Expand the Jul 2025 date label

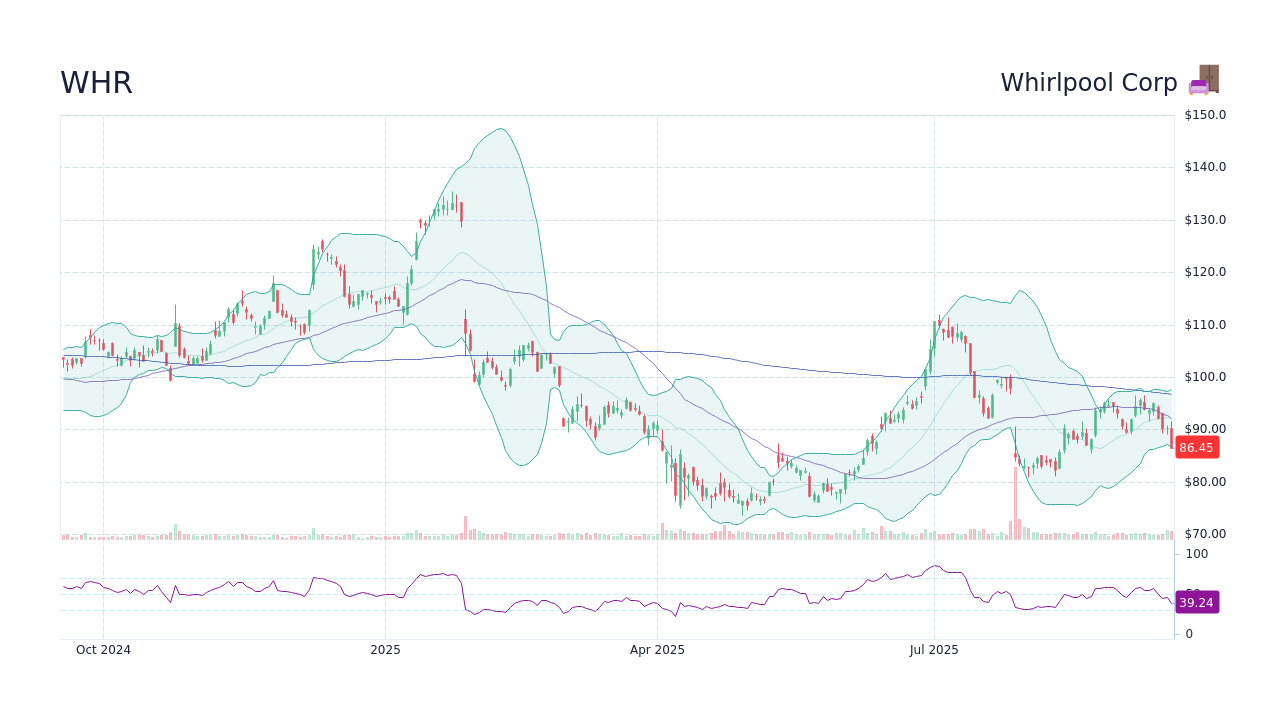click(x=935, y=649)
